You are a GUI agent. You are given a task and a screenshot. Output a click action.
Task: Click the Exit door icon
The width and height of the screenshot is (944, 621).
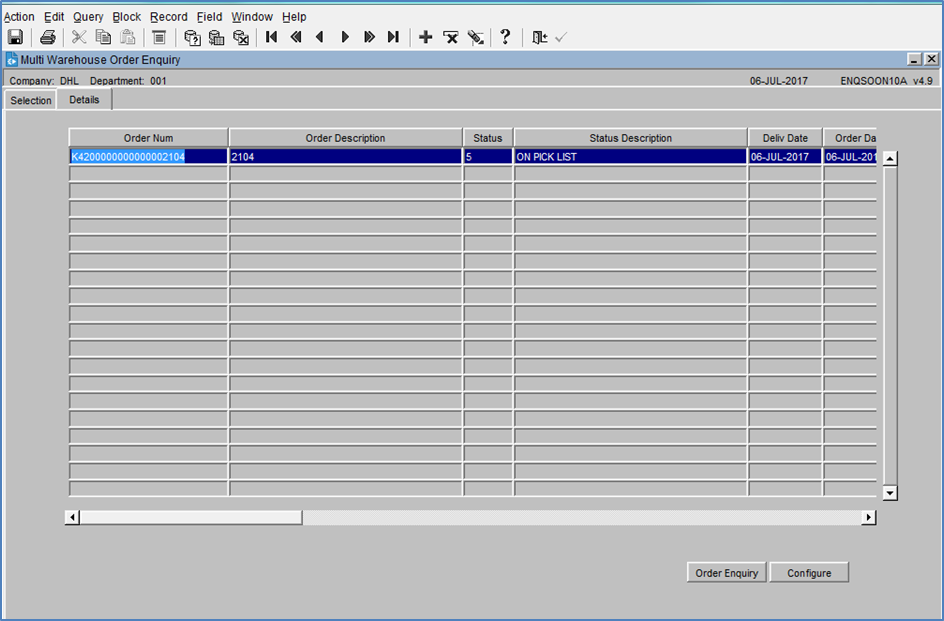click(x=539, y=37)
